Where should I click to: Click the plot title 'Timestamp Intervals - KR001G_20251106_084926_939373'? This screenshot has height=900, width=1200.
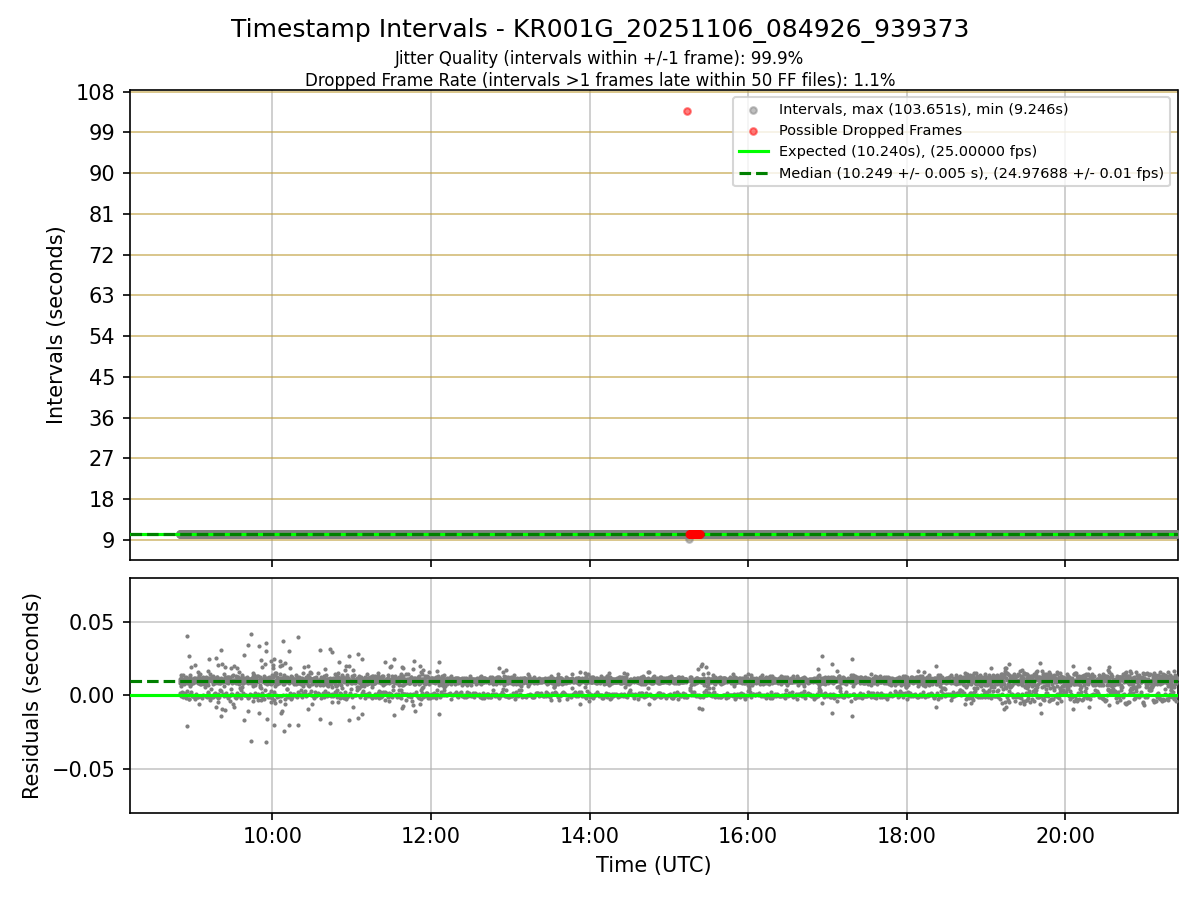click(x=600, y=29)
